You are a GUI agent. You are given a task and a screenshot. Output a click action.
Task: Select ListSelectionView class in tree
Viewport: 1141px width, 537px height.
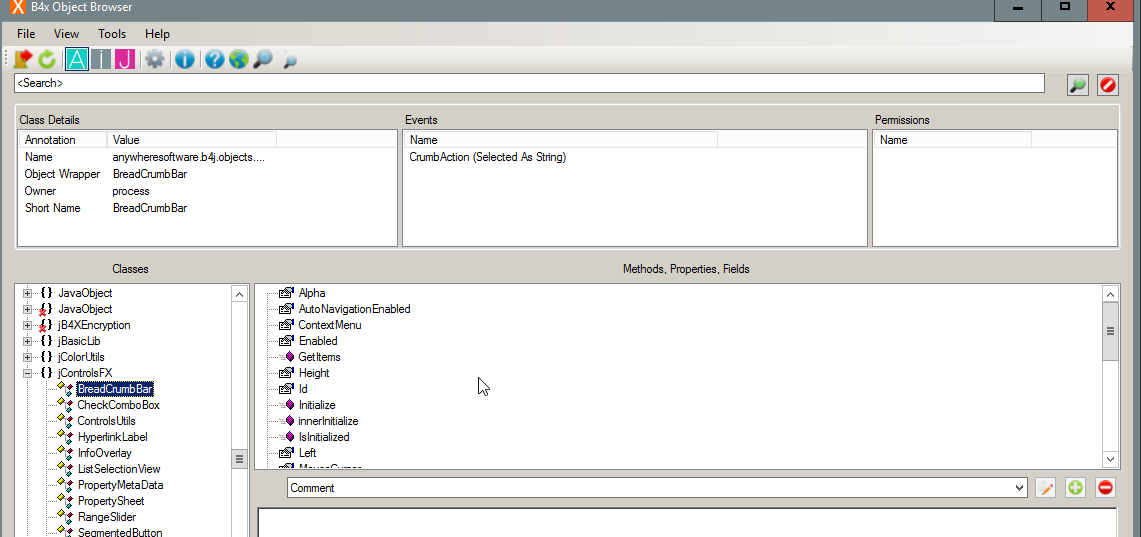click(119, 469)
